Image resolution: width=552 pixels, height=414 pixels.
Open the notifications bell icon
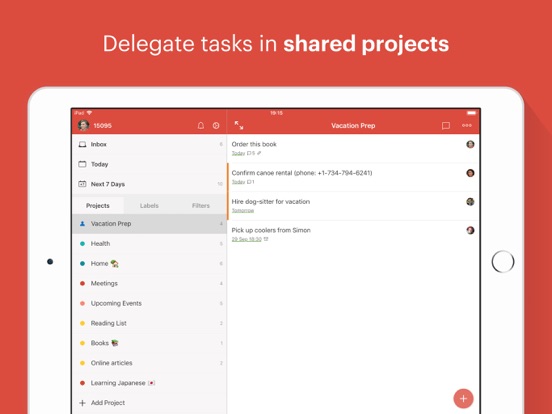click(201, 126)
